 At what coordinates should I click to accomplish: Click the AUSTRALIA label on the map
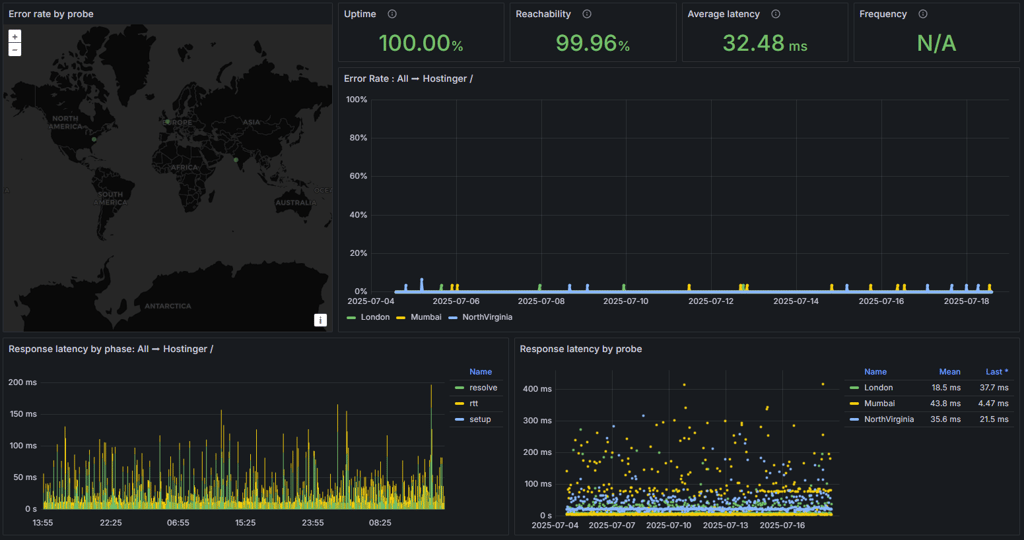pos(295,202)
